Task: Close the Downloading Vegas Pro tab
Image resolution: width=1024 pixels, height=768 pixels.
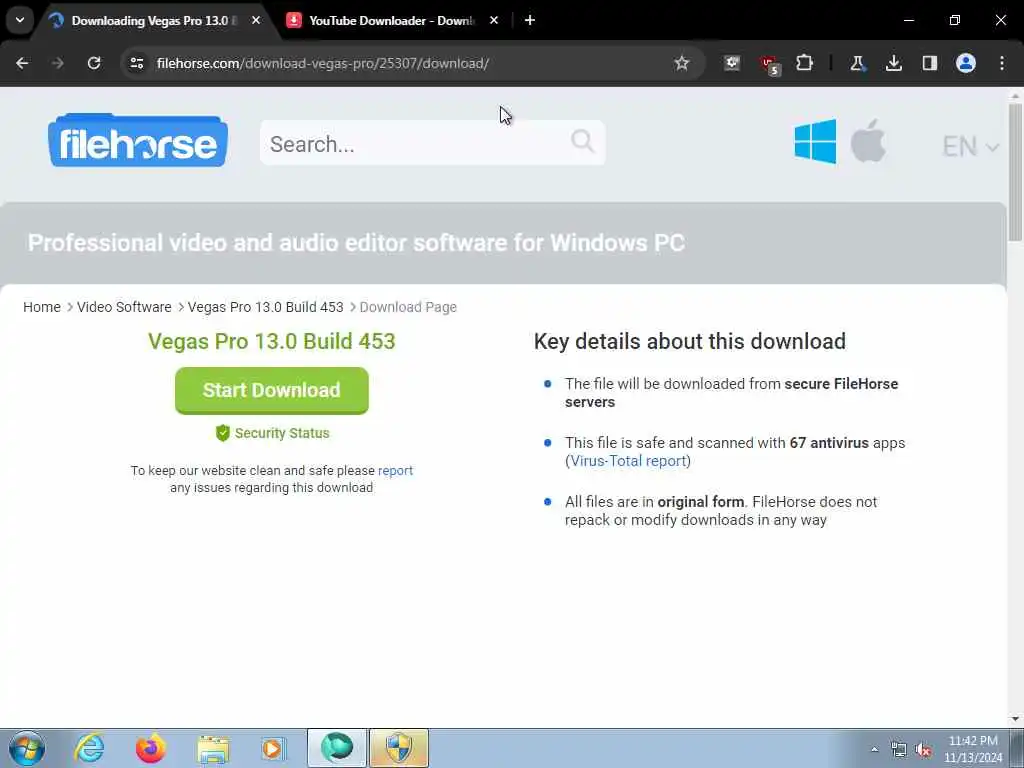Action: pos(256,20)
